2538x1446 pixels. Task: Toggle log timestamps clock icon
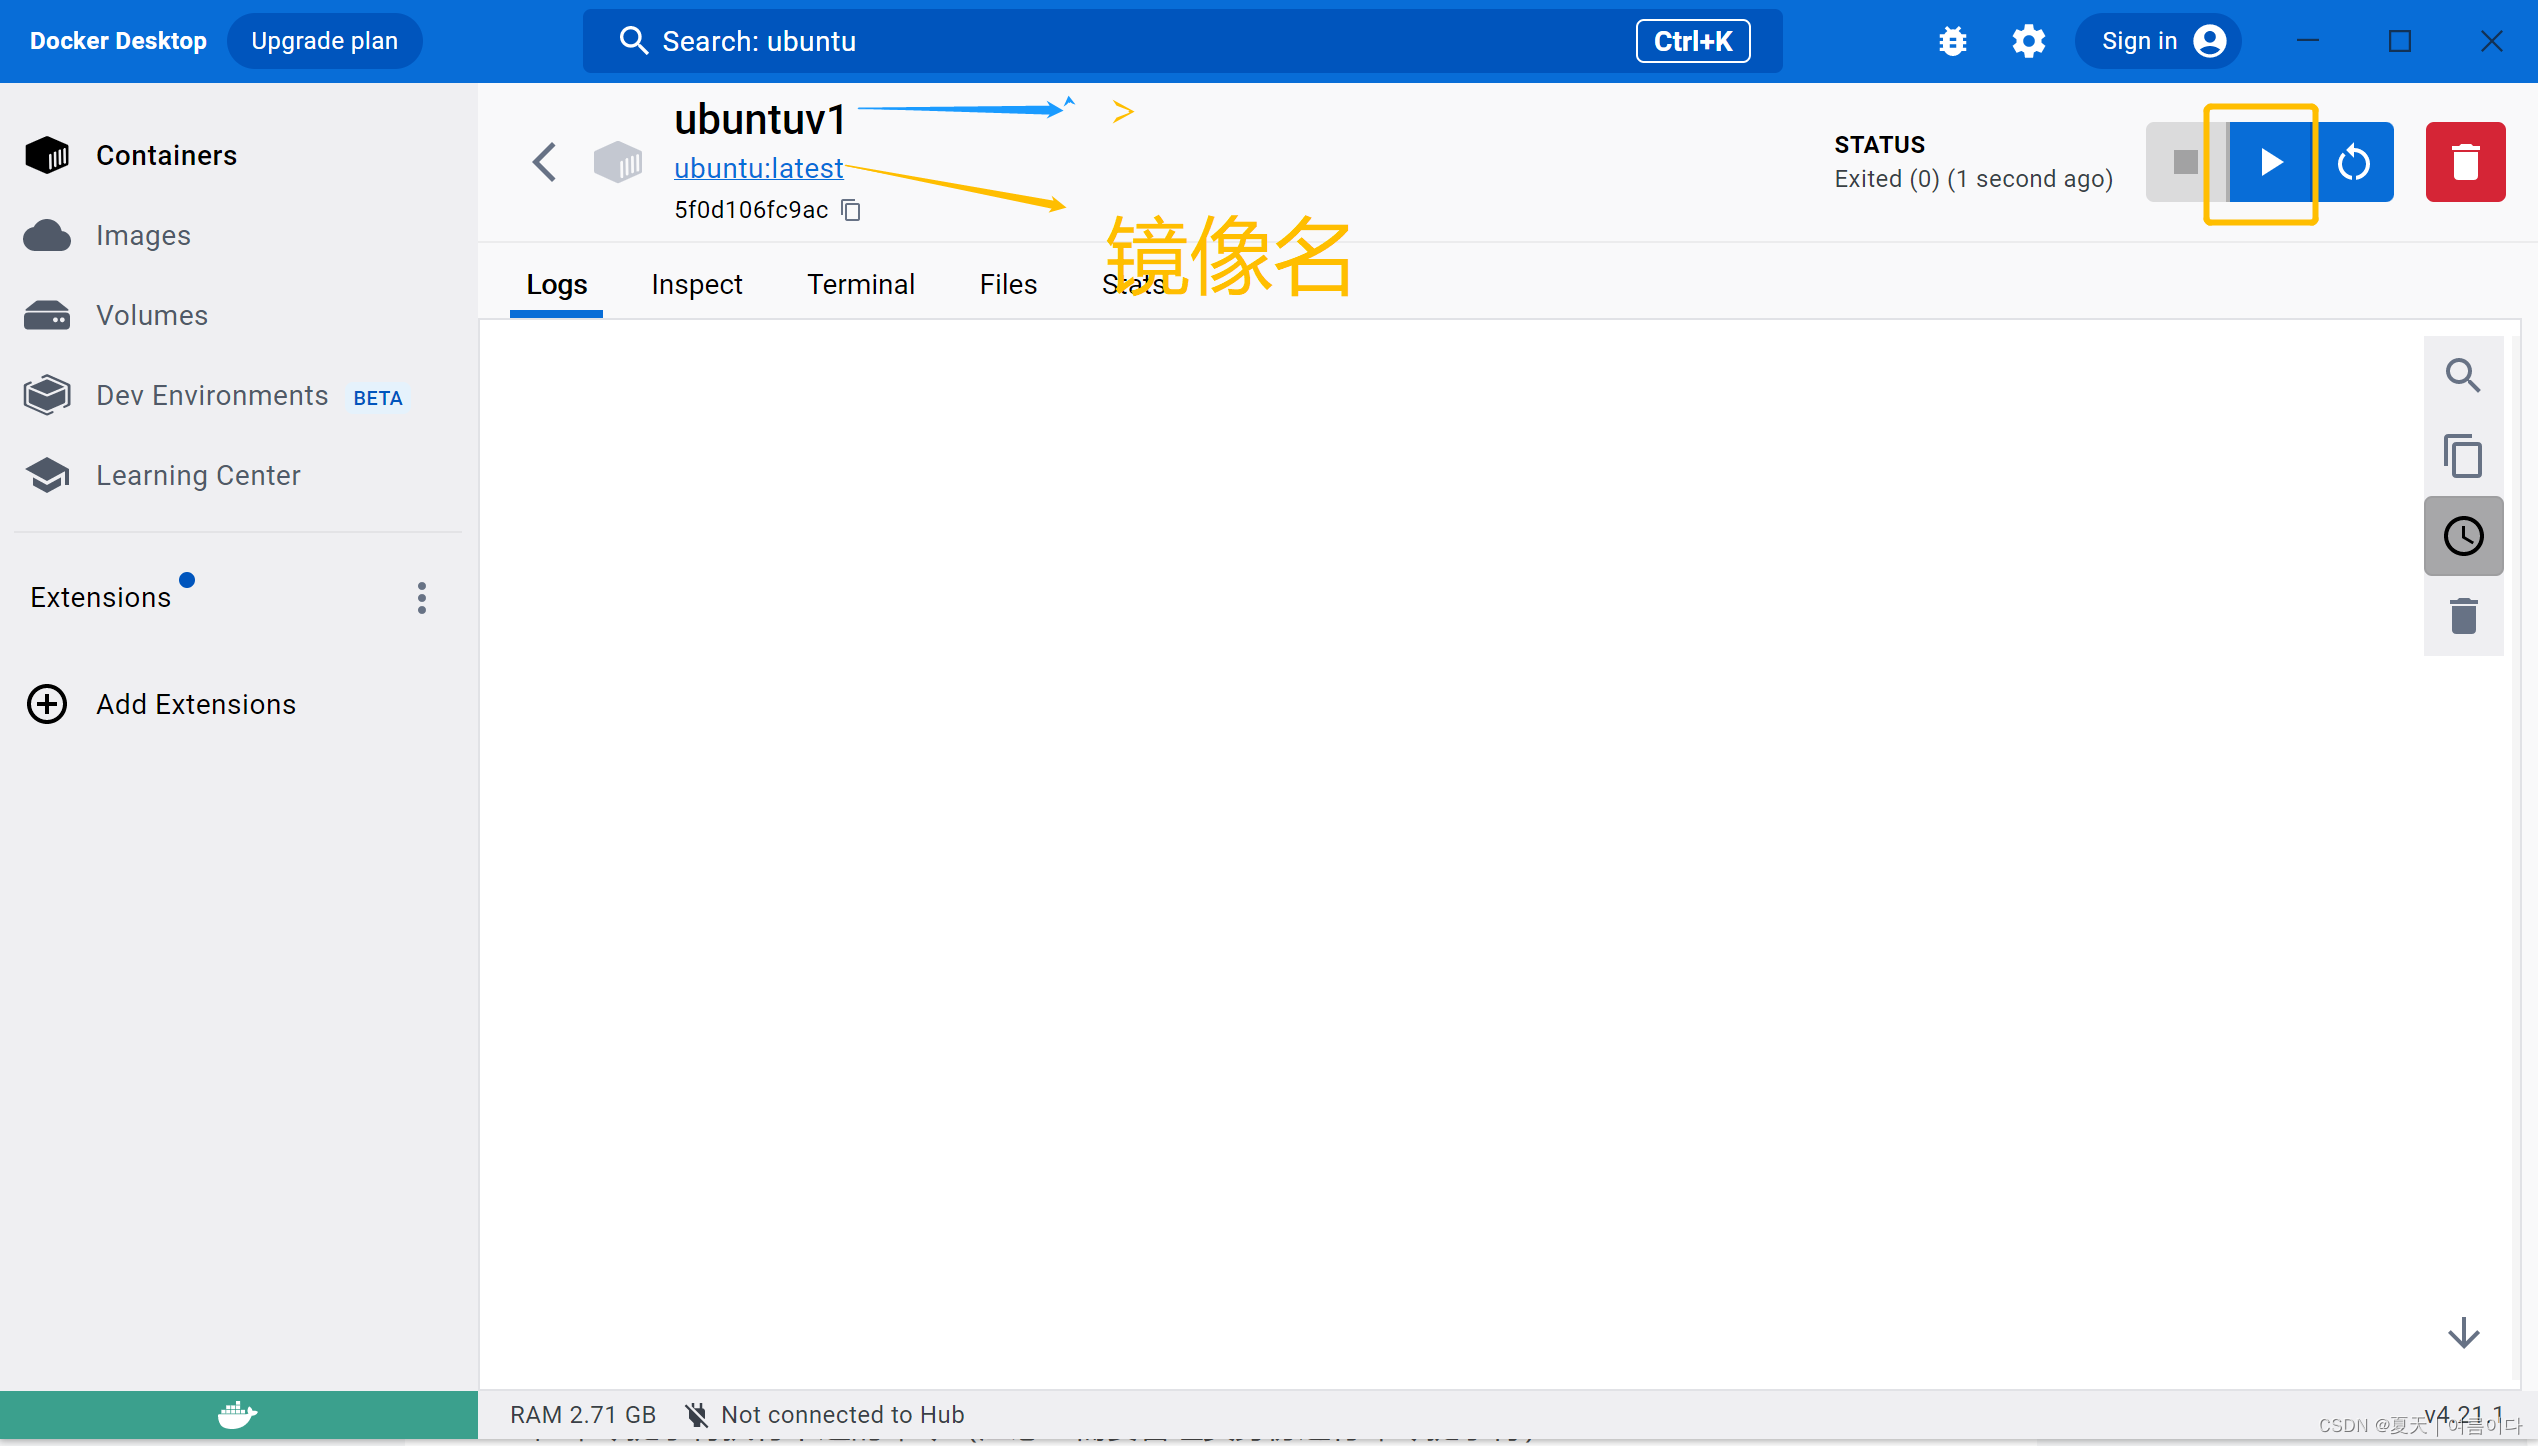pyautogui.click(x=2463, y=536)
